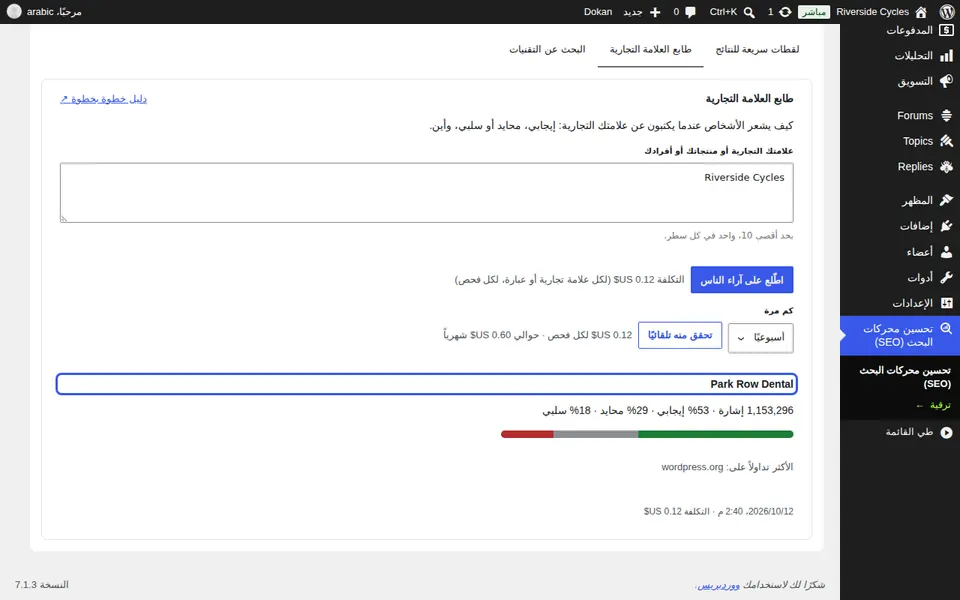This screenshot has height=600, width=960.
Task: Click the gray neutral sentiment bar segment
Action: (596, 434)
